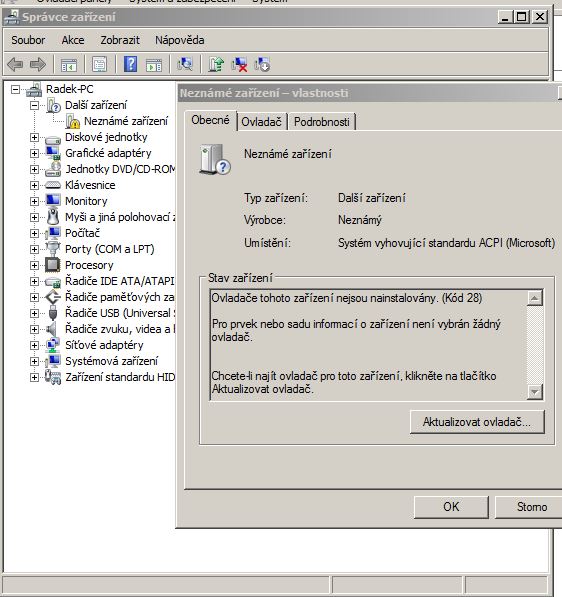Click the blue Help question mark icon
Viewport: 562px width, 597px height.
point(130,64)
